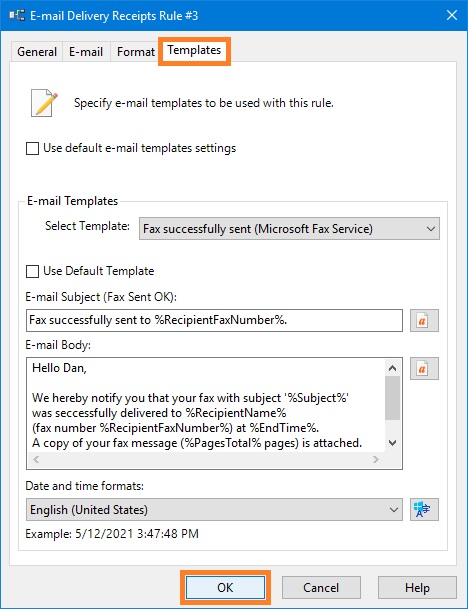Open the Format tab

[x=136, y=52]
